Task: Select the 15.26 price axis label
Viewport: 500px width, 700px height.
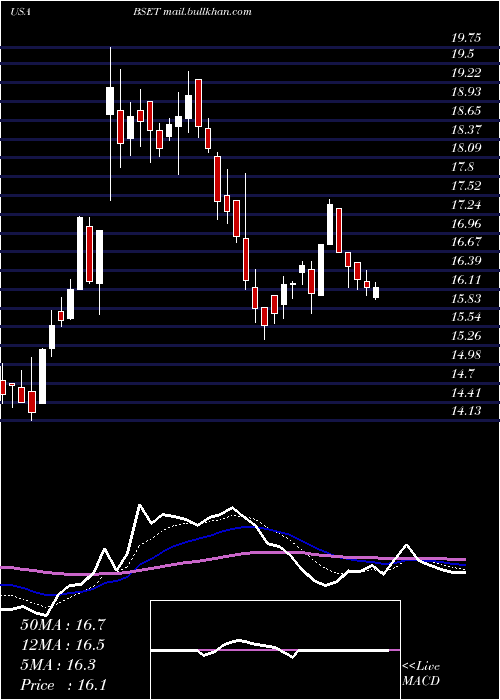Action: (x=466, y=336)
